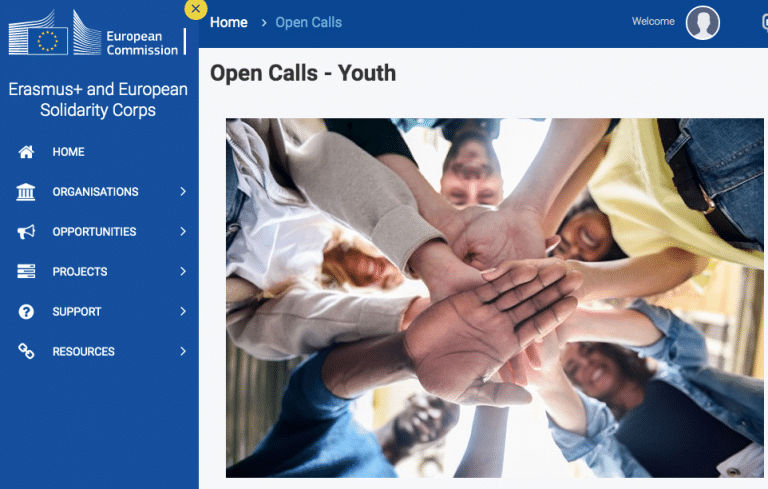Click the Organisations building icon

click(27, 192)
